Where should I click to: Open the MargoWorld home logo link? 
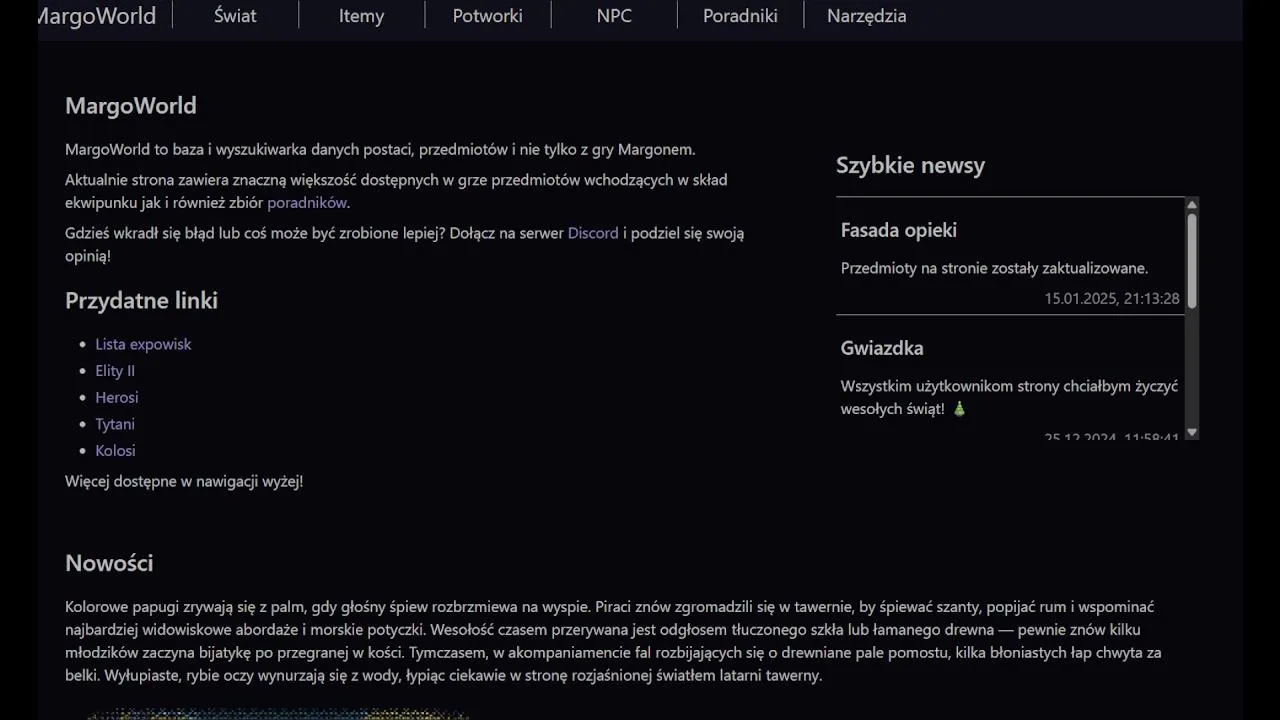click(x=97, y=16)
